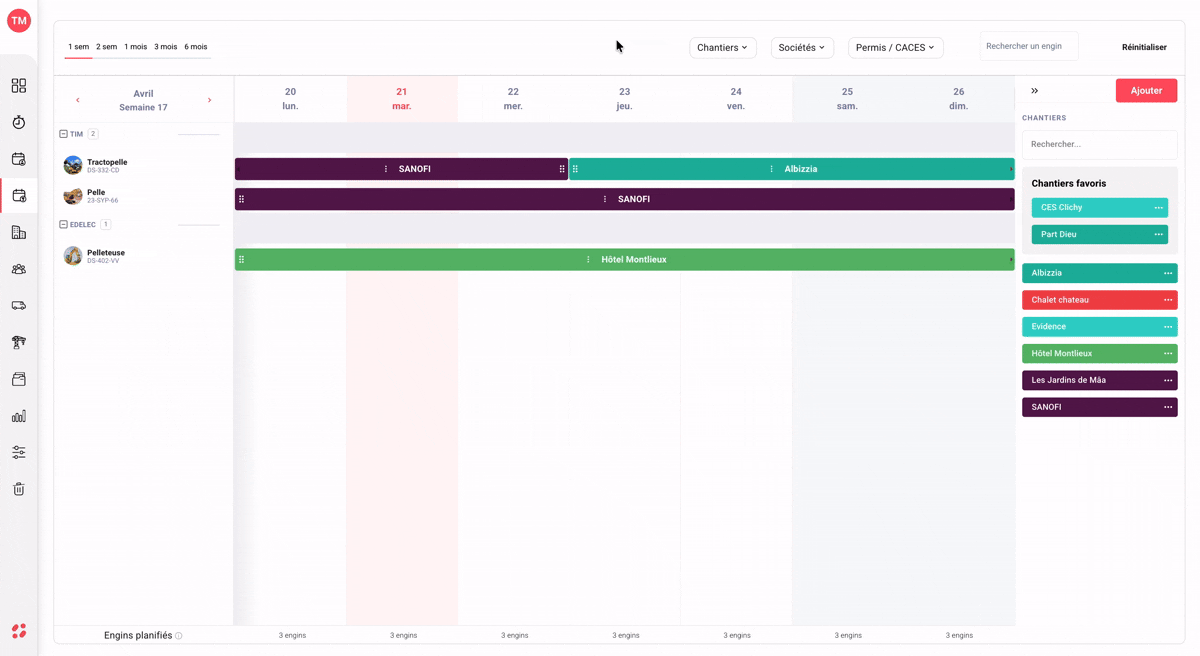Open the first calendar icon in sidebar
Viewport: 1200px width, 656px height.
pos(19,159)
